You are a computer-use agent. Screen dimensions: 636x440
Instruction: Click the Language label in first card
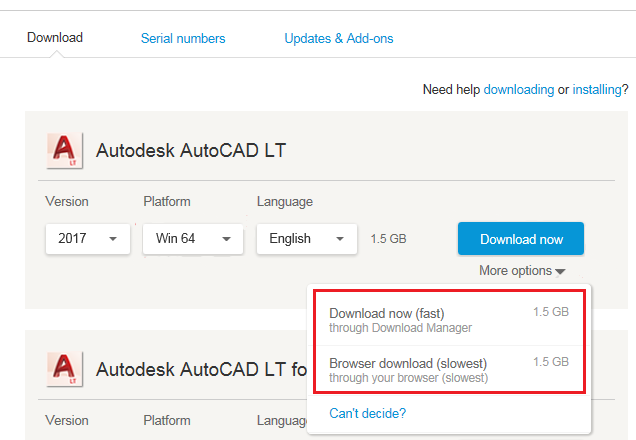285,202
